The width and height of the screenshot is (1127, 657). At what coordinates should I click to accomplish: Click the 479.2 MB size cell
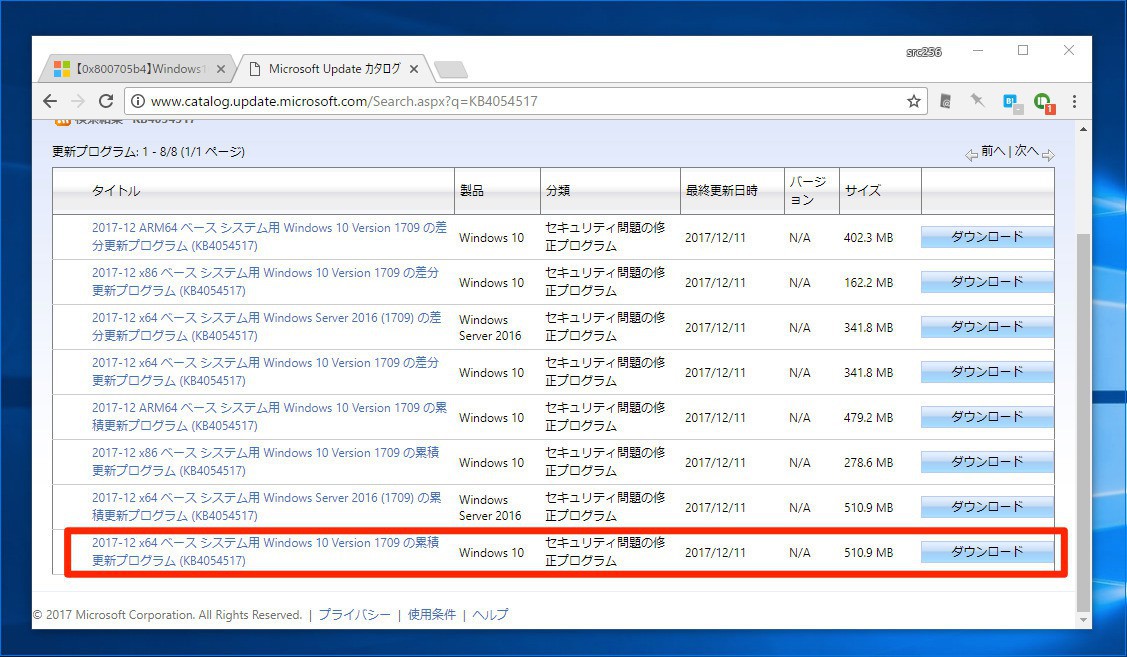(868, 418)
